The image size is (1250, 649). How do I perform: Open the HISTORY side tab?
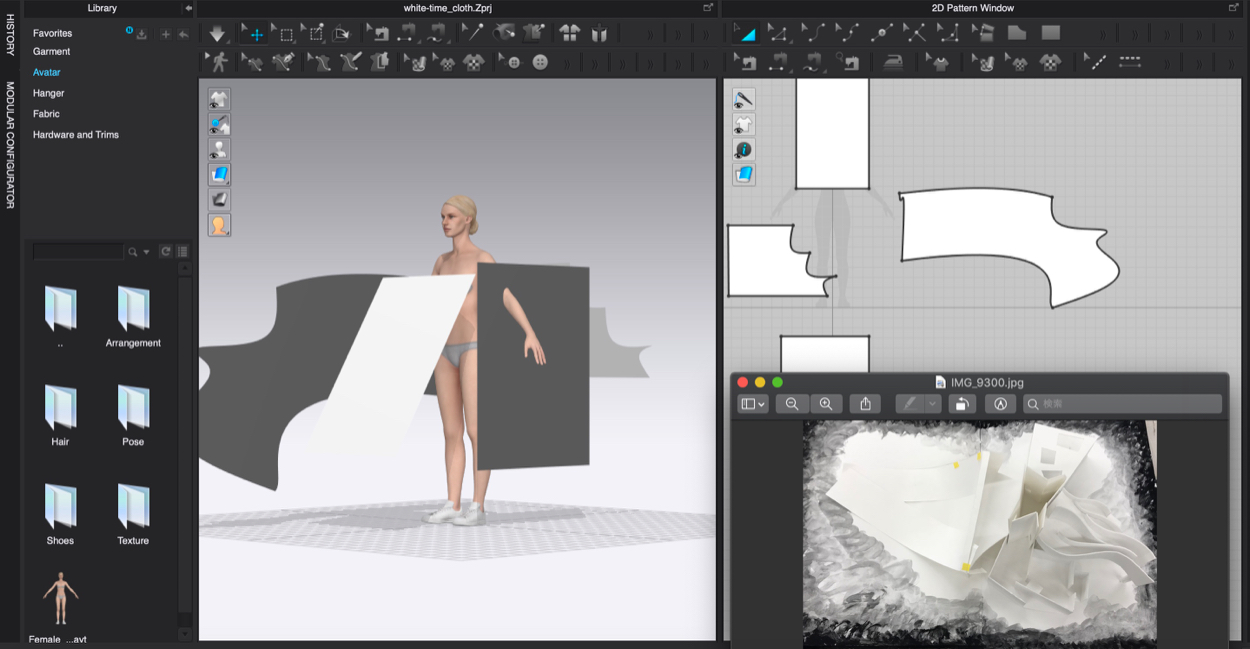[10, 33]
